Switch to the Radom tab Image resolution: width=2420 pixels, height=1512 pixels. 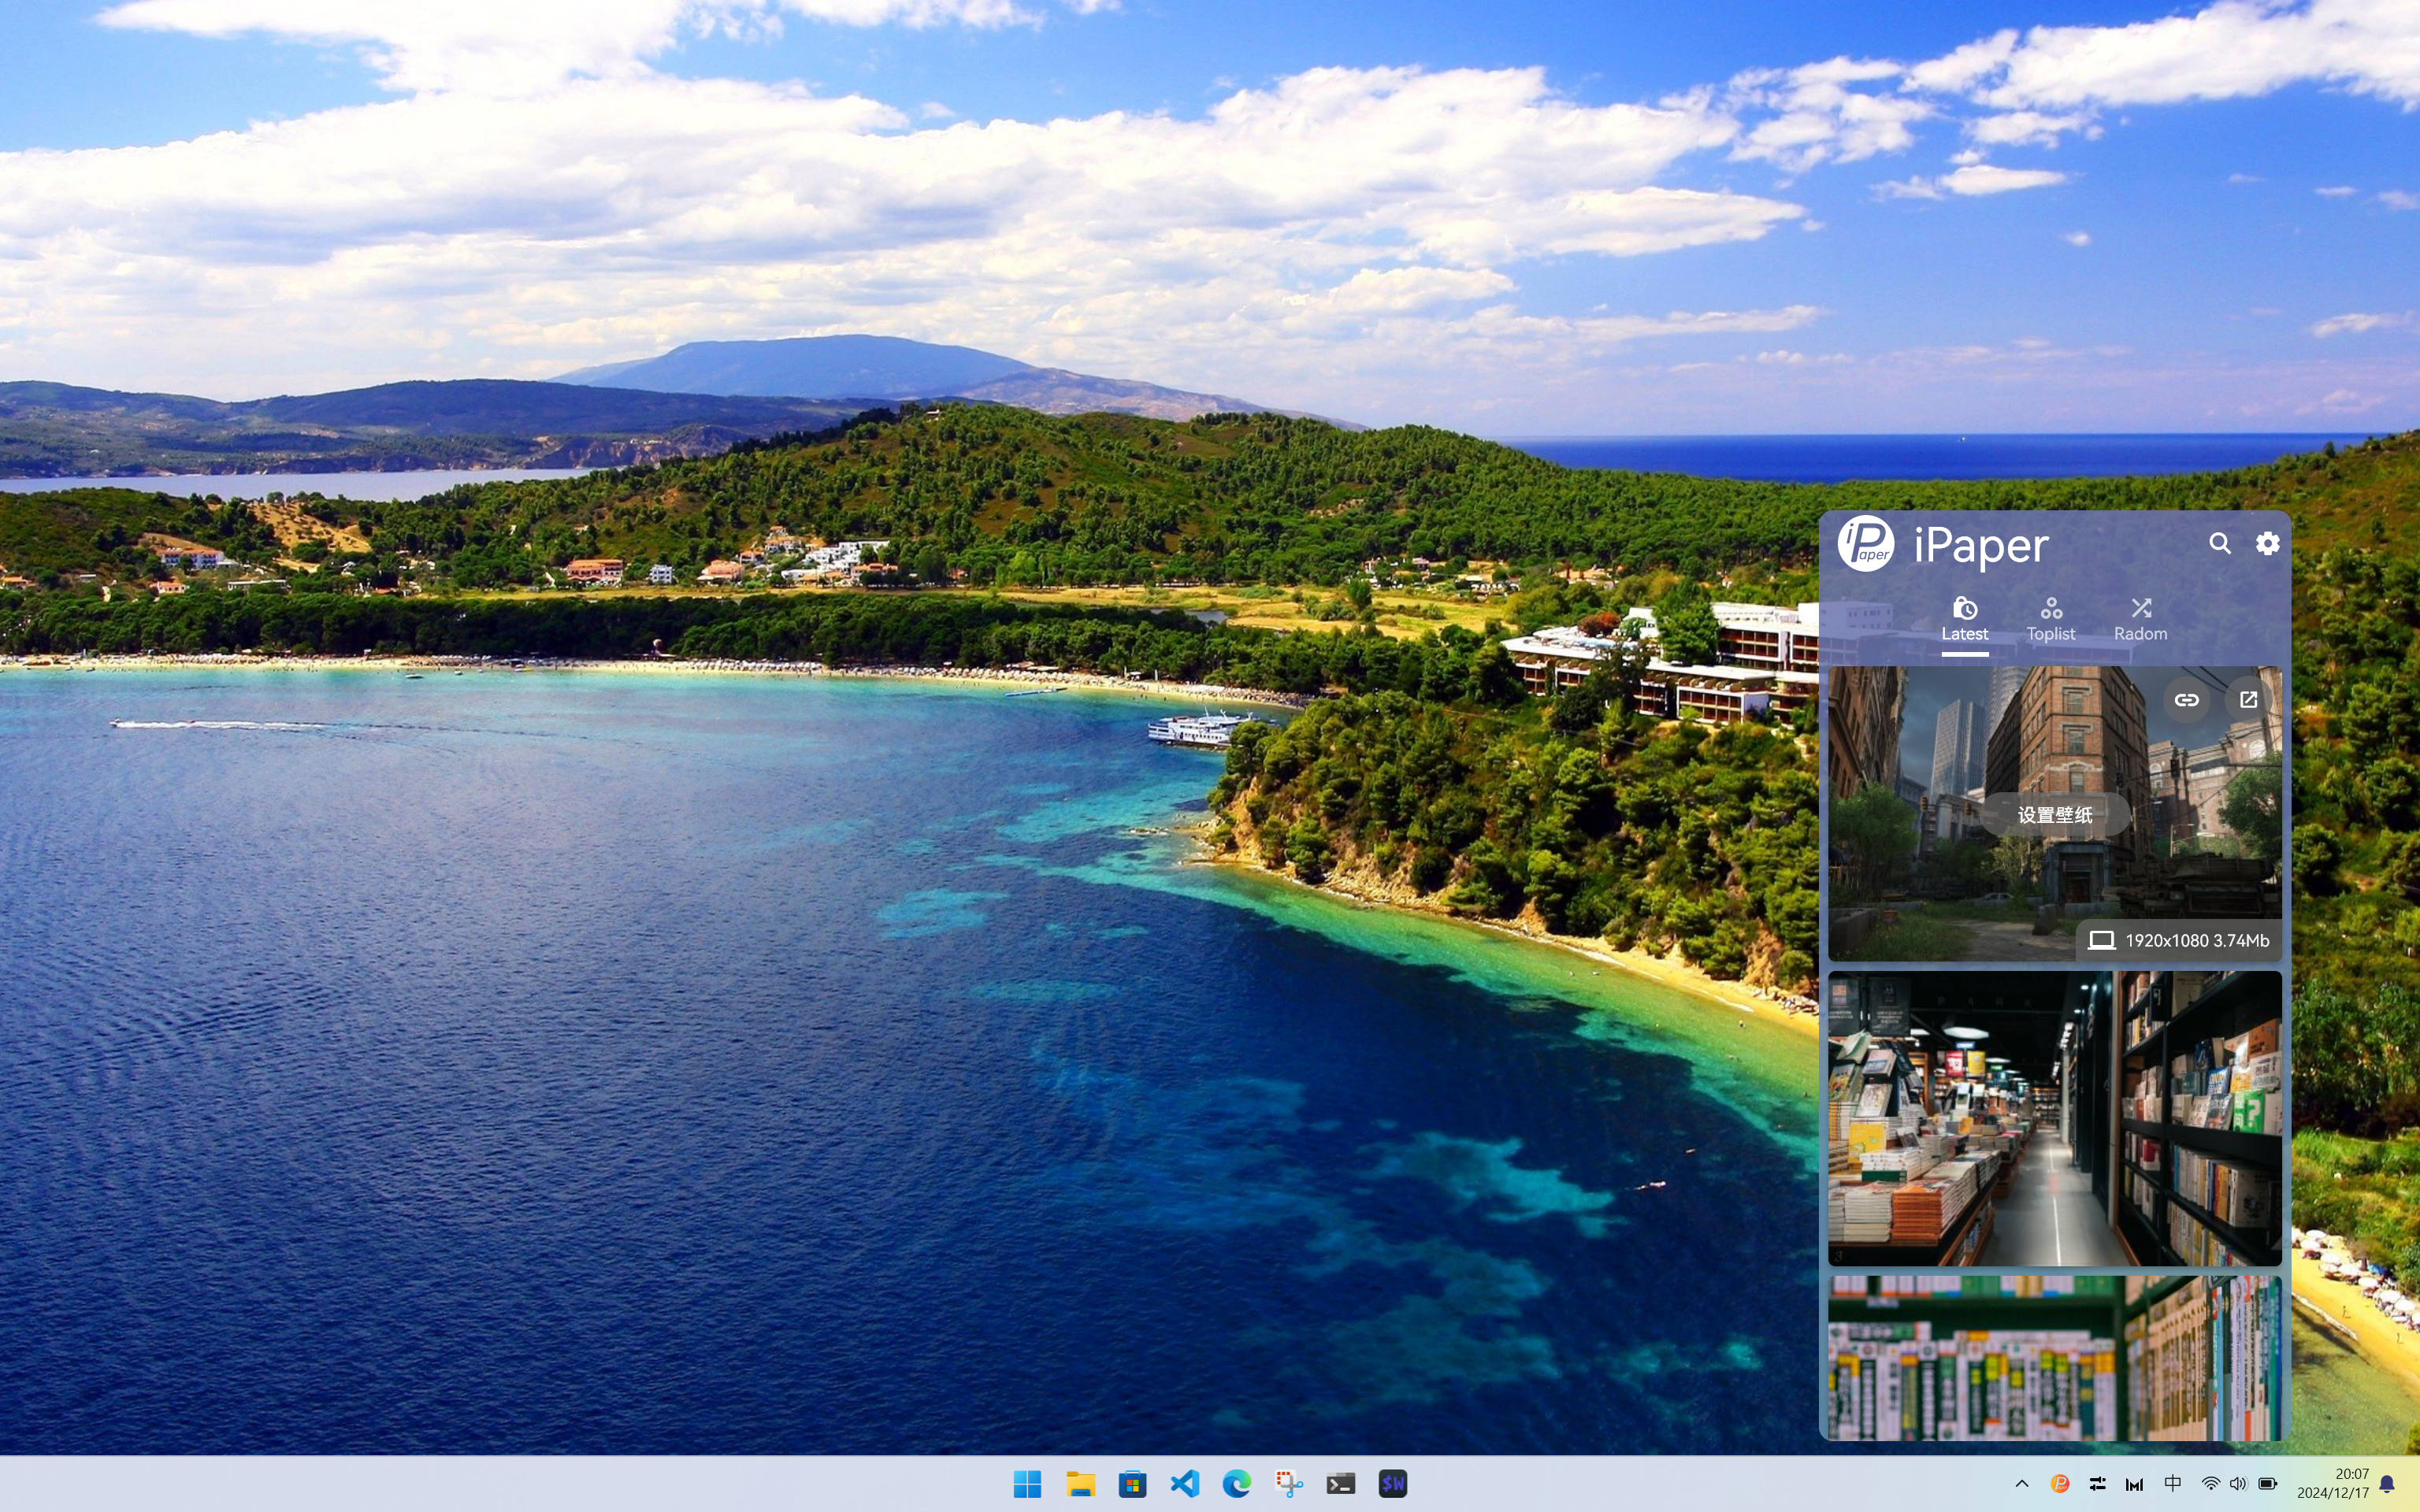coord(2140,620)
